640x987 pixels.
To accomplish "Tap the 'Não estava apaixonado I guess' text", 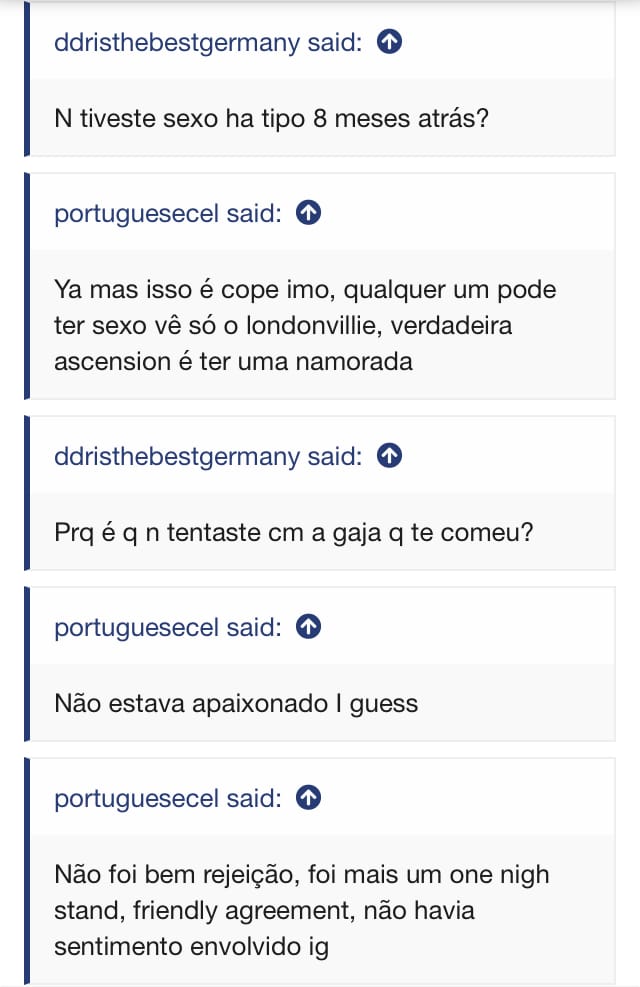I will tap(236, 703).
